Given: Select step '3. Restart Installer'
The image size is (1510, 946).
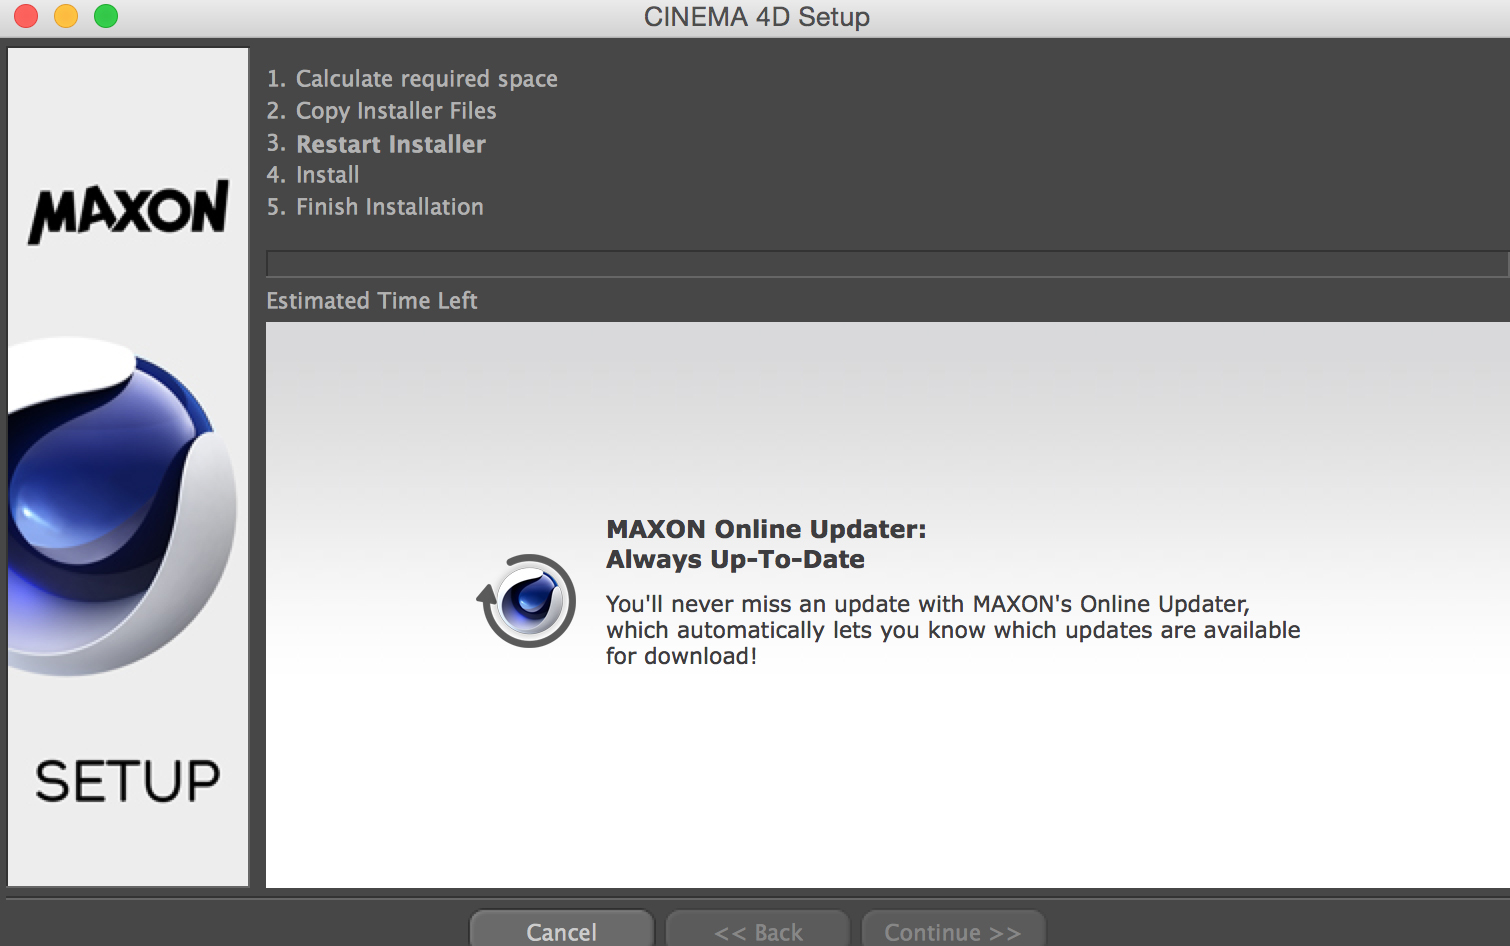Looking at the screenshot, I should 376,144.
